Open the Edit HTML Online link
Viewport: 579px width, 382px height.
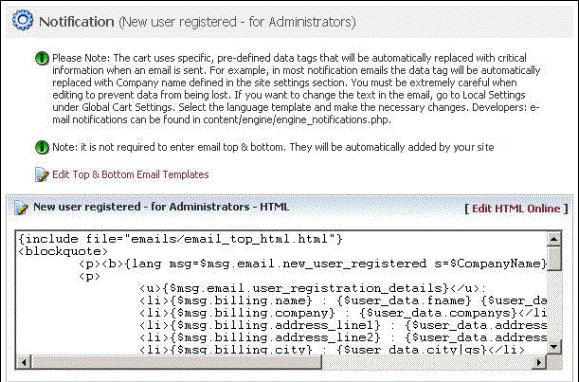[x=516, y=209]
